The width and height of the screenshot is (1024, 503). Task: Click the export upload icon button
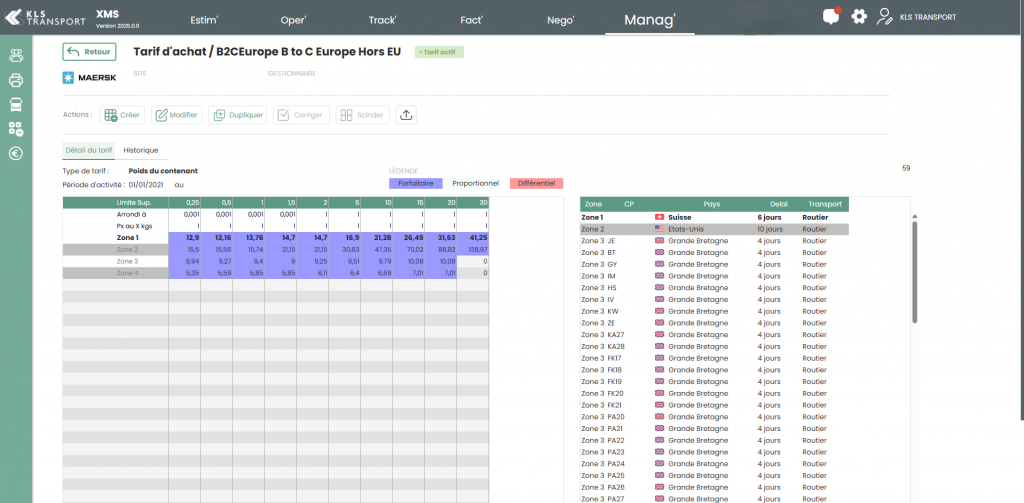click(x=406, y=115)
